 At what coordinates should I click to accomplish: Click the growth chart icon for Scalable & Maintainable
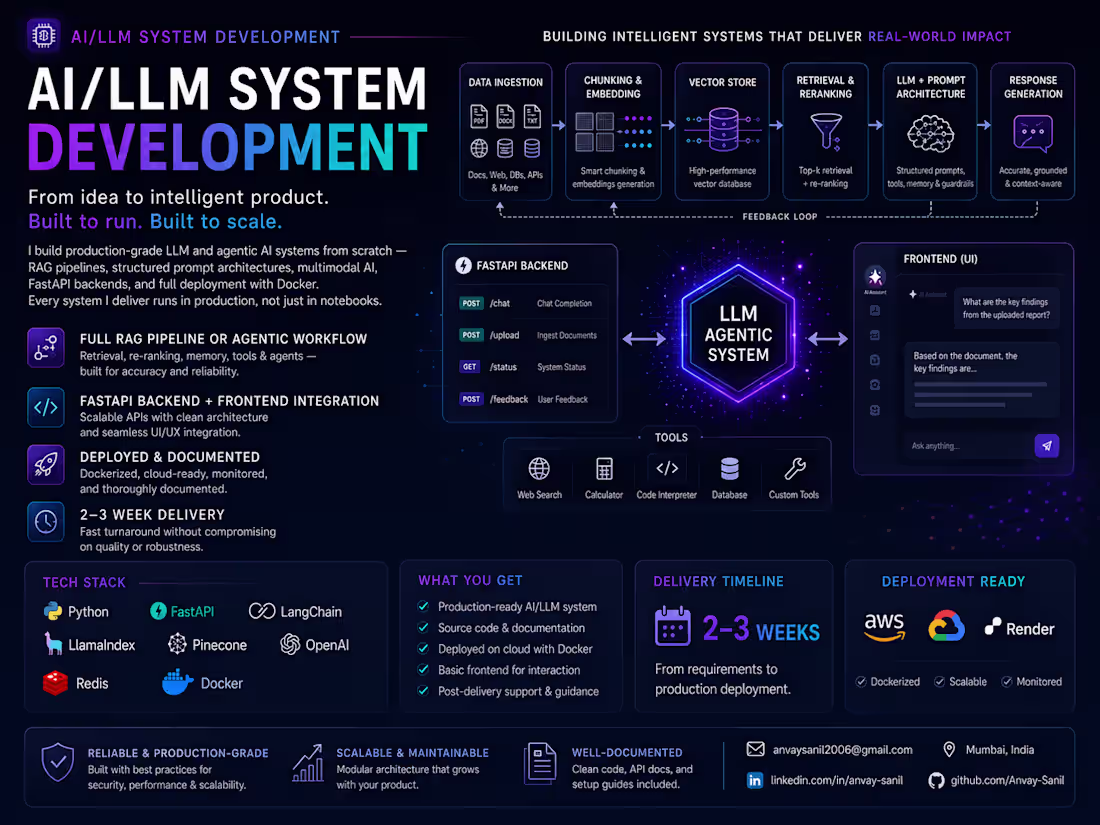point(307,763)
